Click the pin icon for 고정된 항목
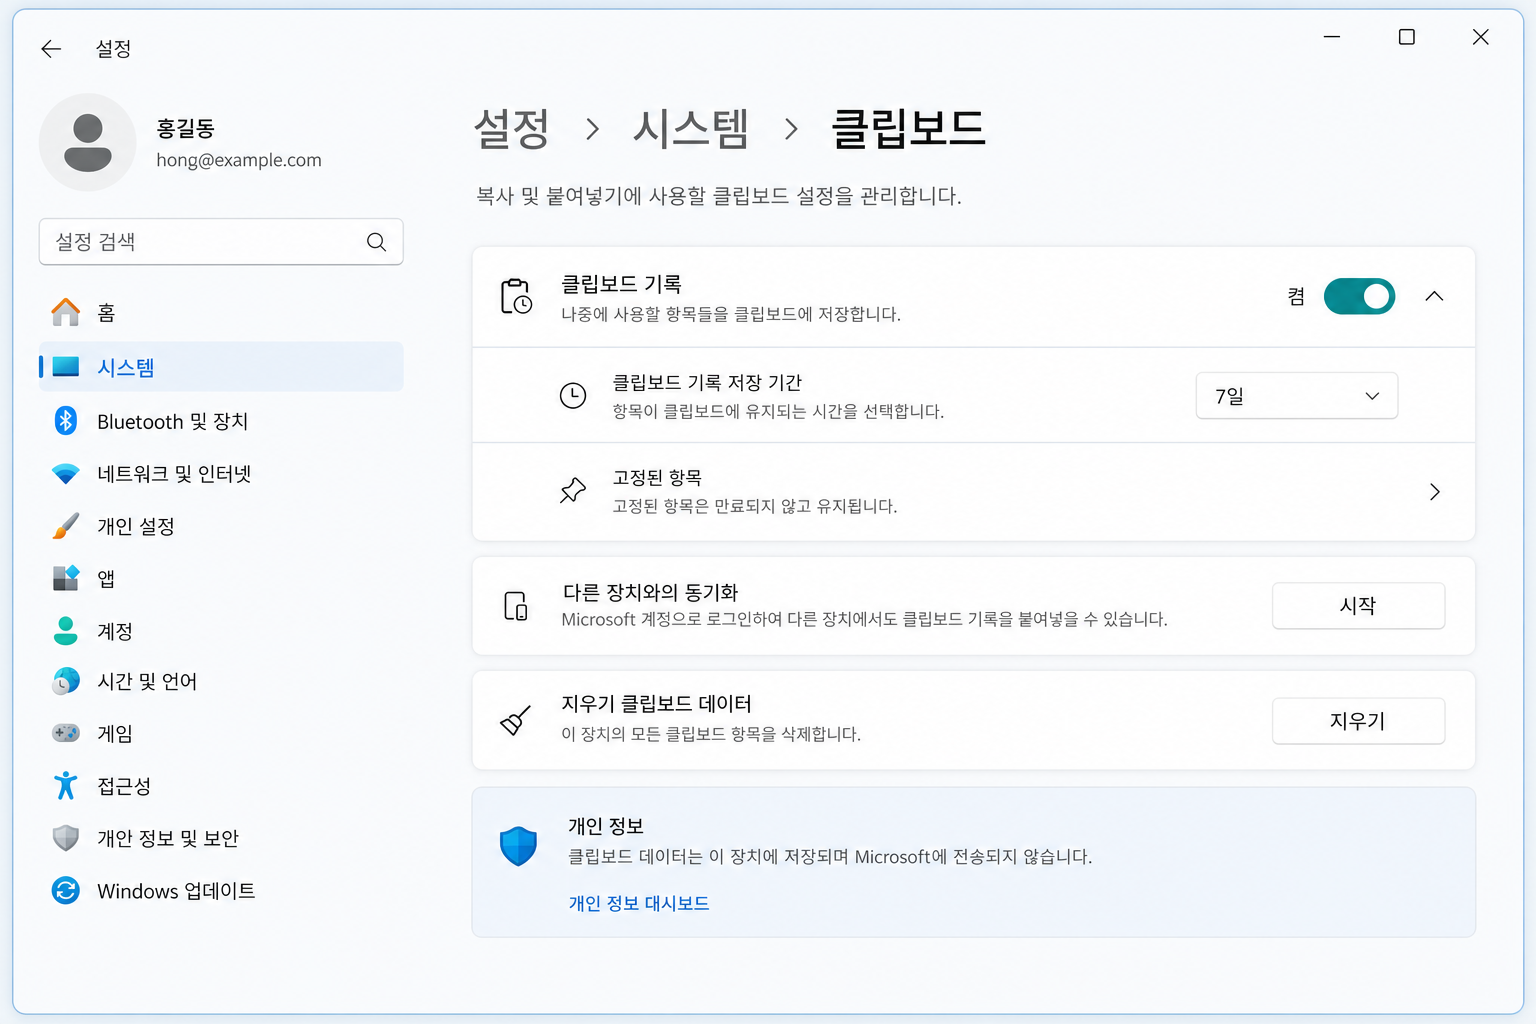Screen dimensions: 1536x1024 [x=573, y=491]
